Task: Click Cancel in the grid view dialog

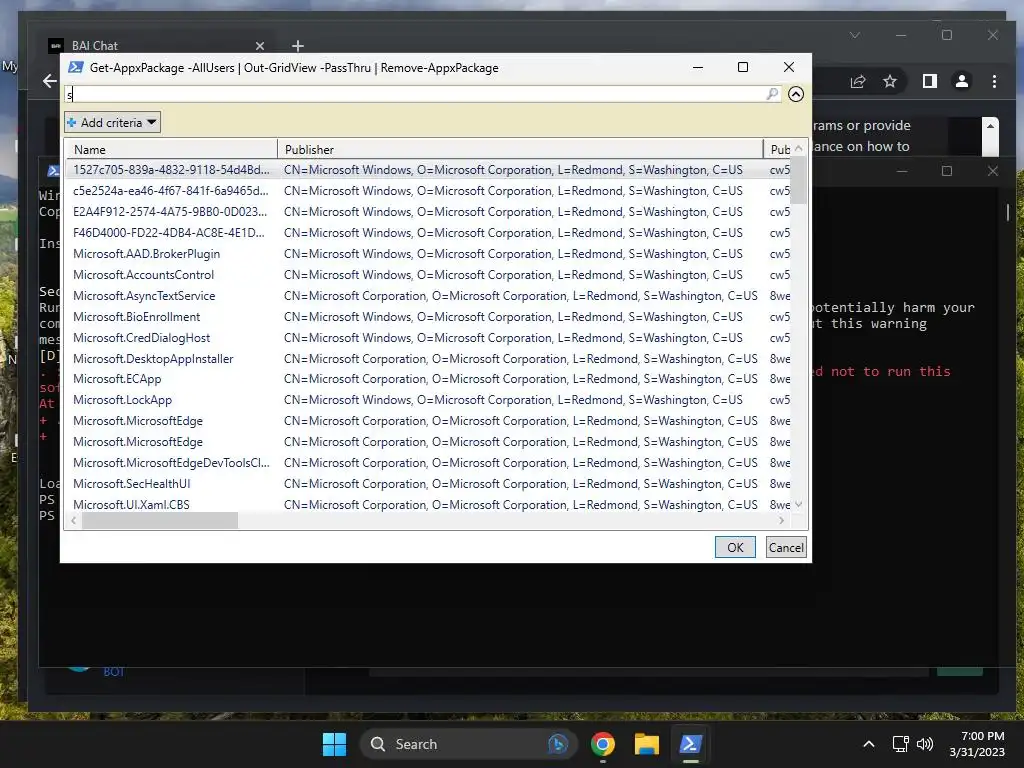Action: 786,547
